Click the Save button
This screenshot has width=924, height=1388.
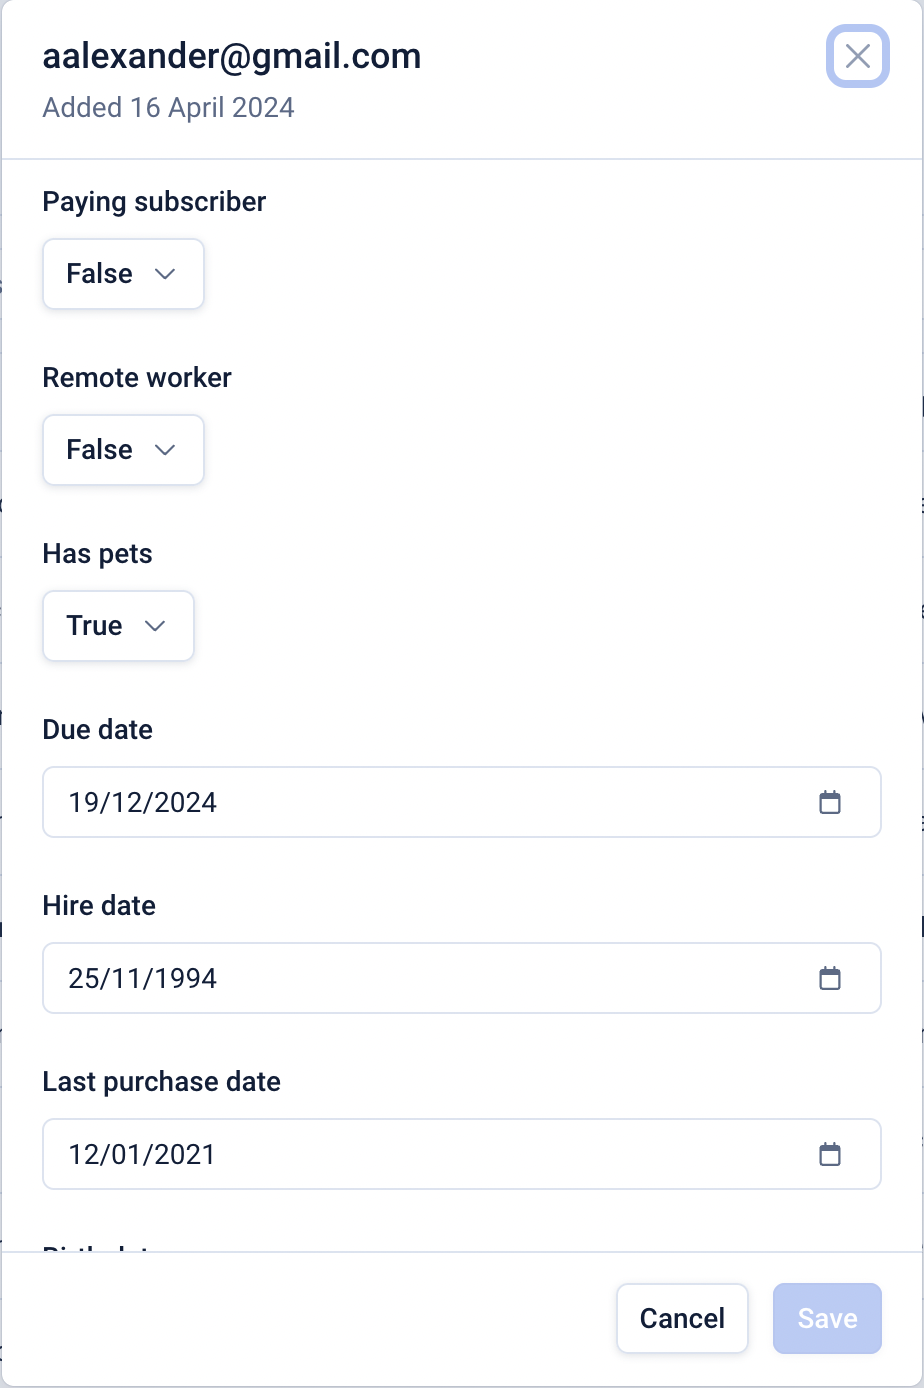pyautogui.click(x=827, y=1318)
